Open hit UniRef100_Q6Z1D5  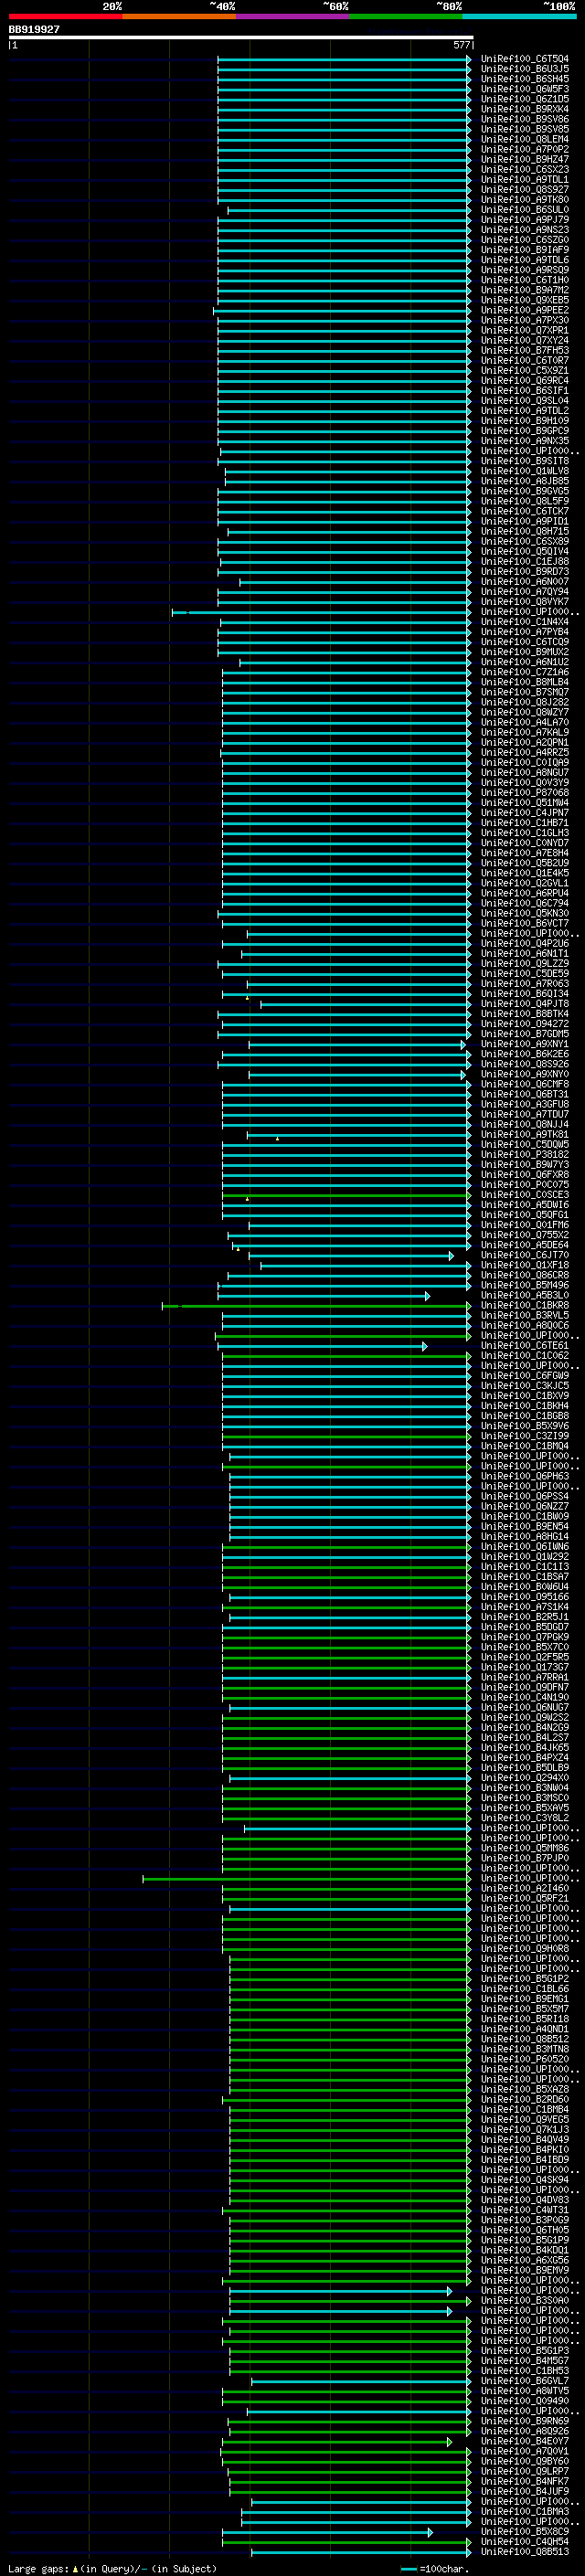525,99
